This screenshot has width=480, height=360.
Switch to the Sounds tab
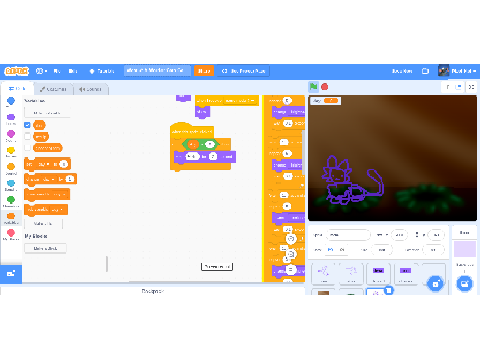pos(90,89)
